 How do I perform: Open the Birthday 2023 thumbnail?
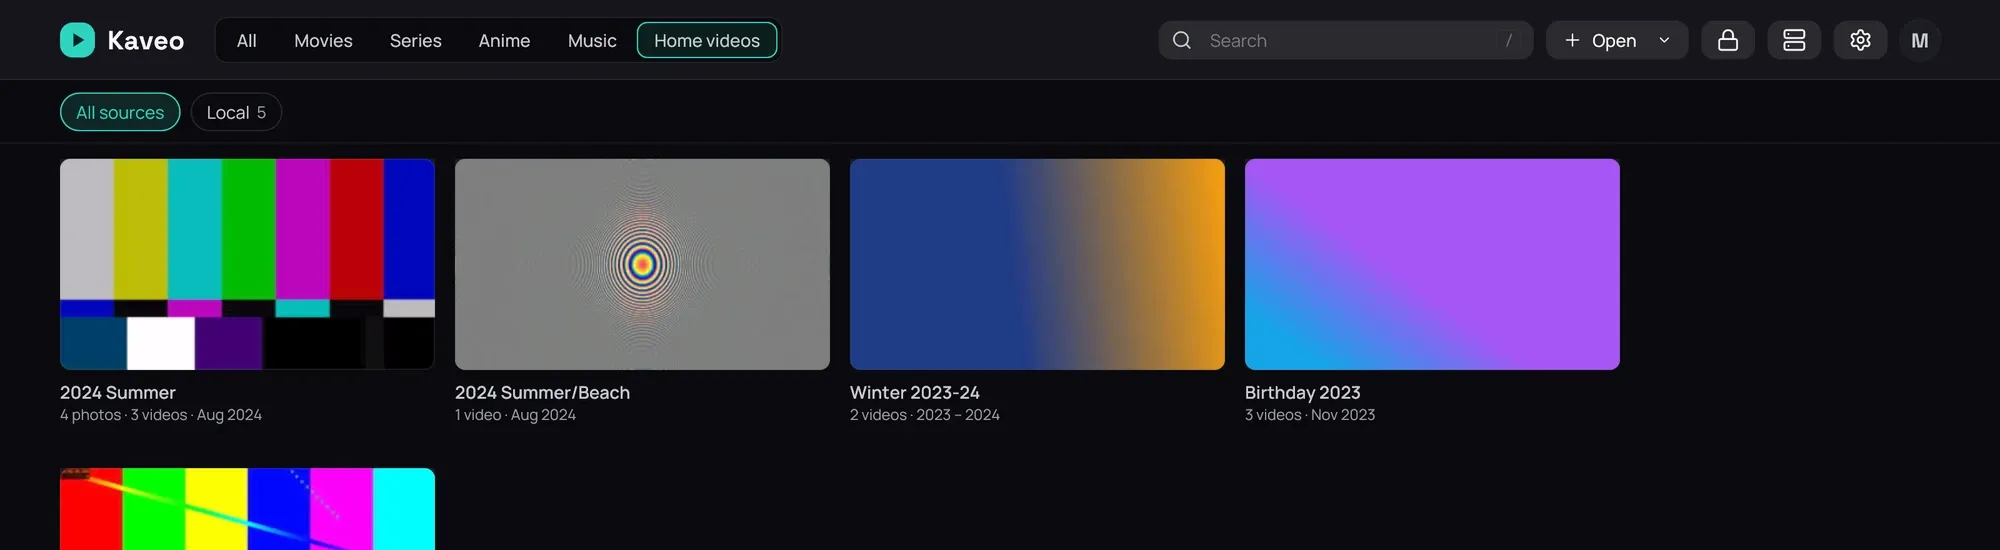pyautogui.click(x=1432, y=264)
